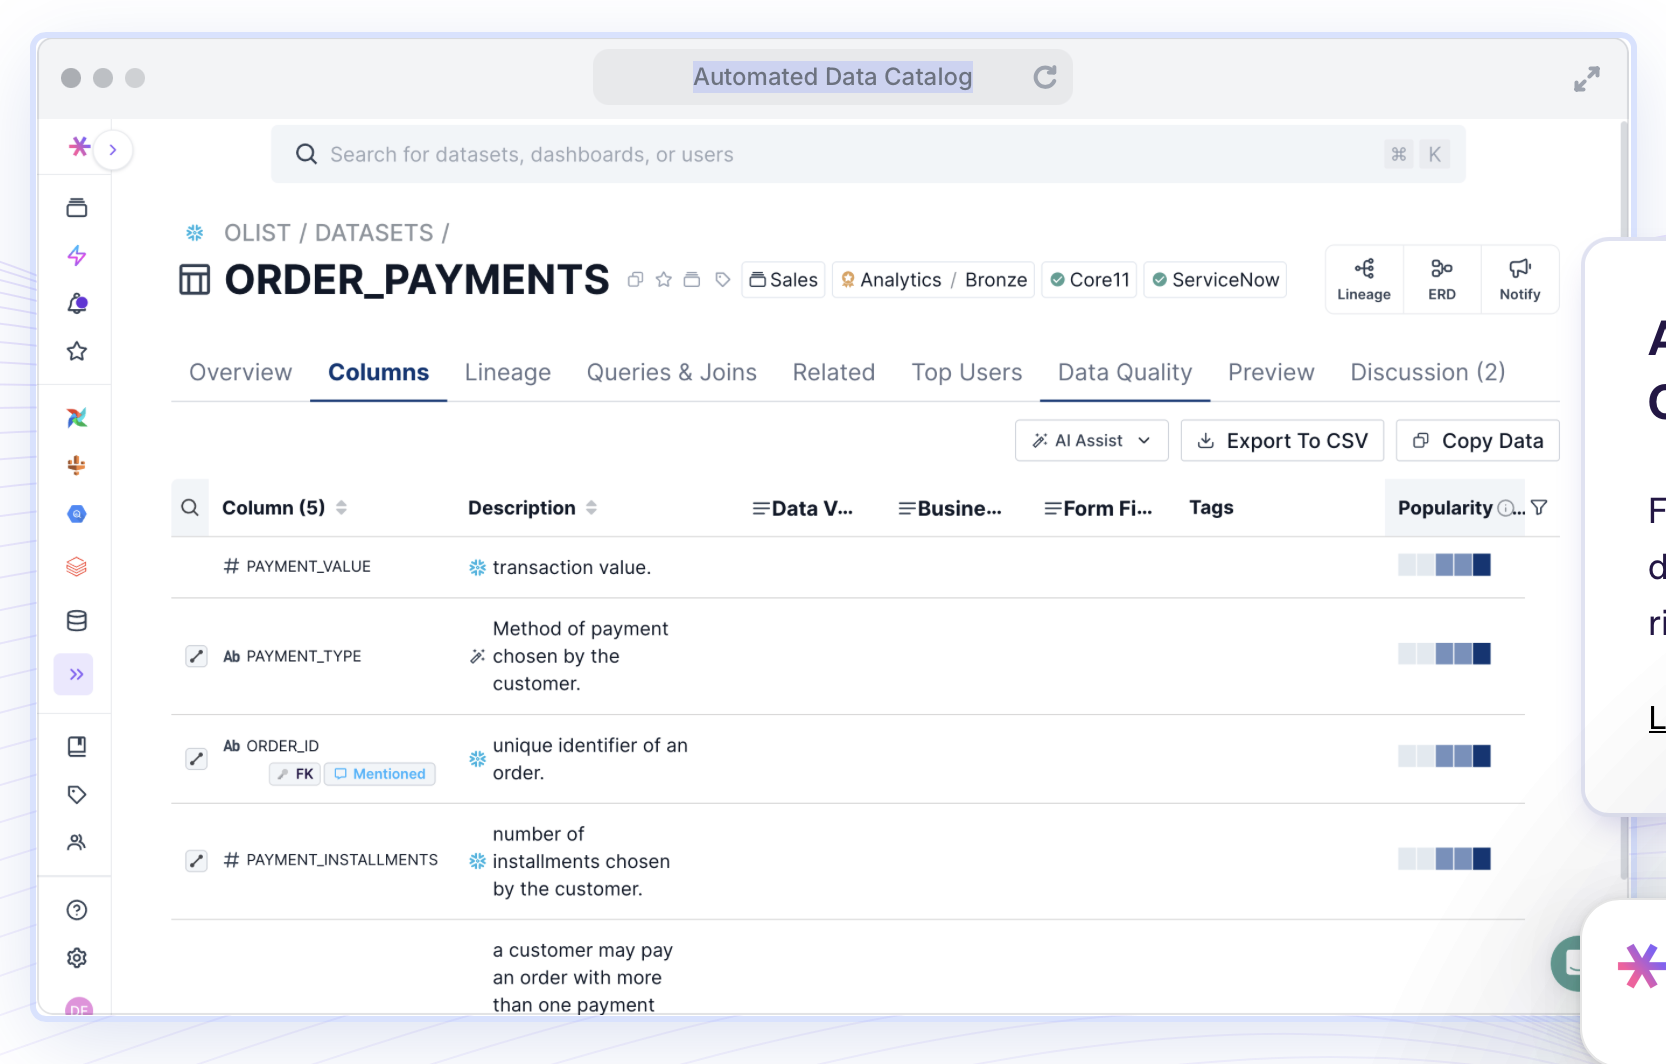Copy the ORDER_PAYMENTS table name icon
Image resolution: width=1666 pixels, height=1064 pixels.
click(635, 280)
